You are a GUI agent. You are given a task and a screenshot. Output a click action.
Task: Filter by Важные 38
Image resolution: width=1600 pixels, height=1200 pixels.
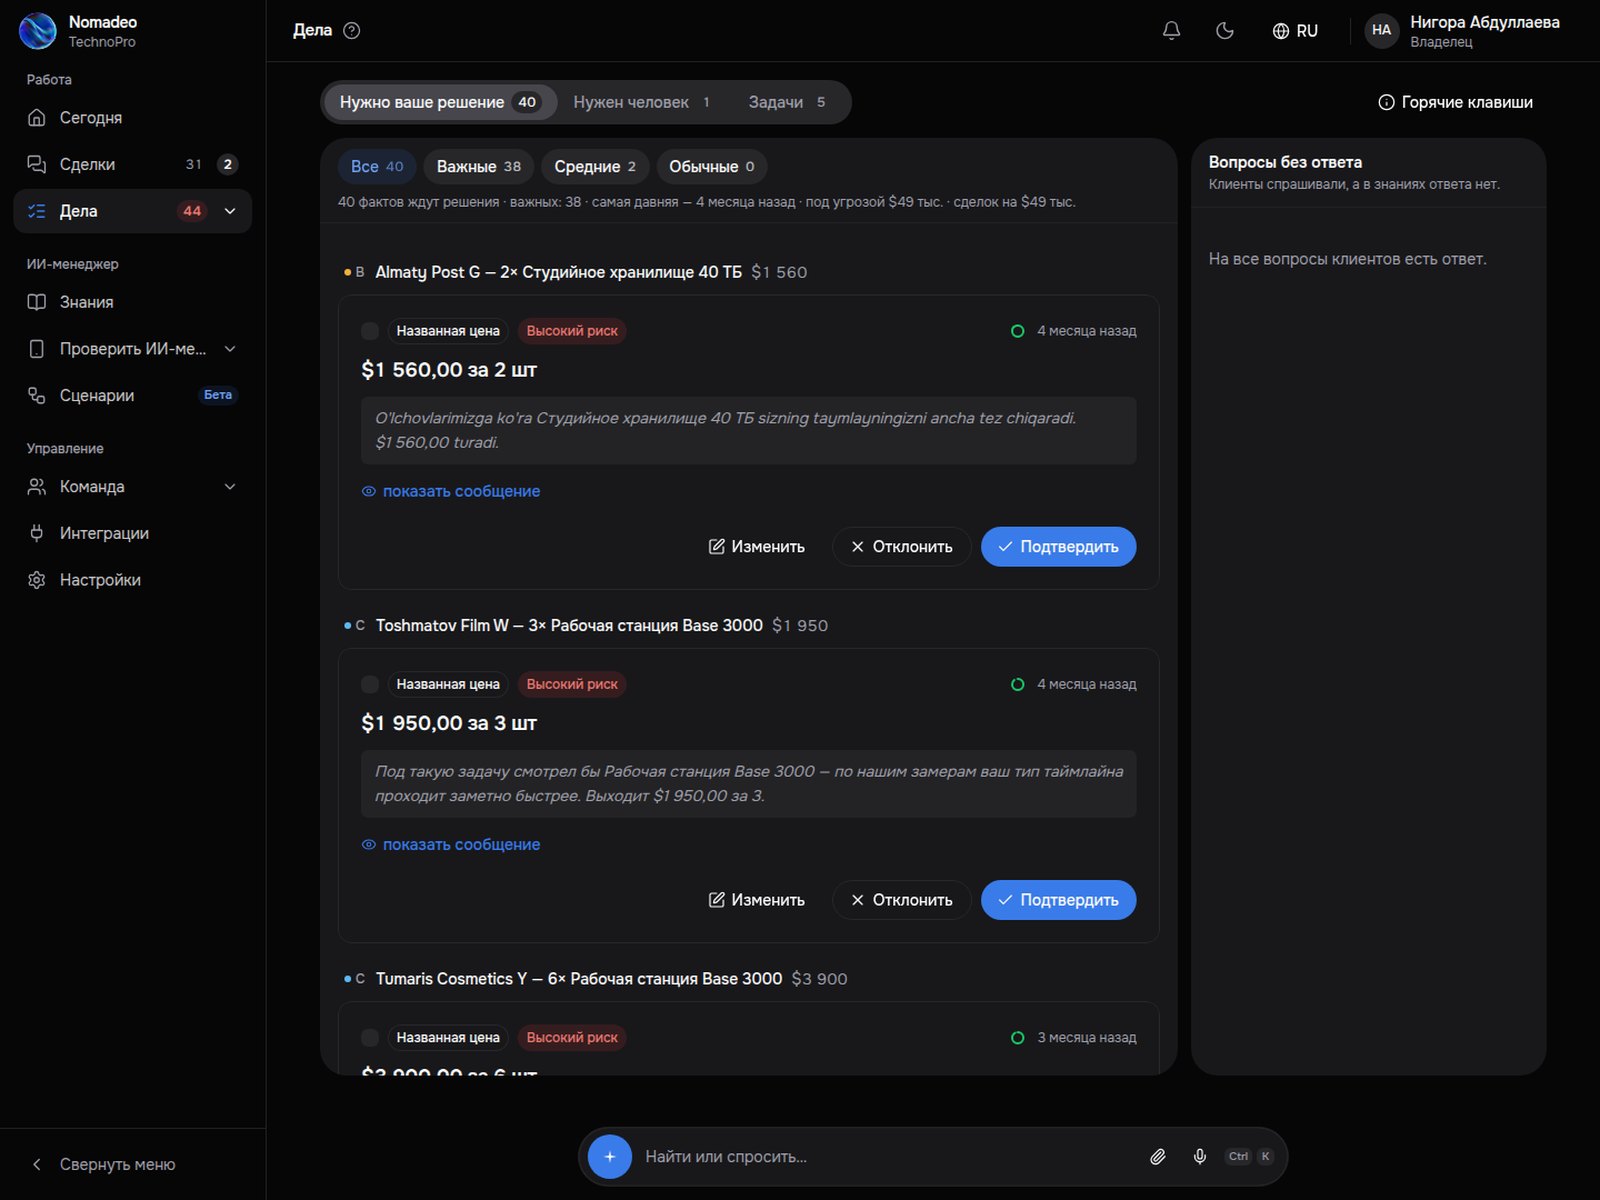pyautogui.click(x=479, y=167)
